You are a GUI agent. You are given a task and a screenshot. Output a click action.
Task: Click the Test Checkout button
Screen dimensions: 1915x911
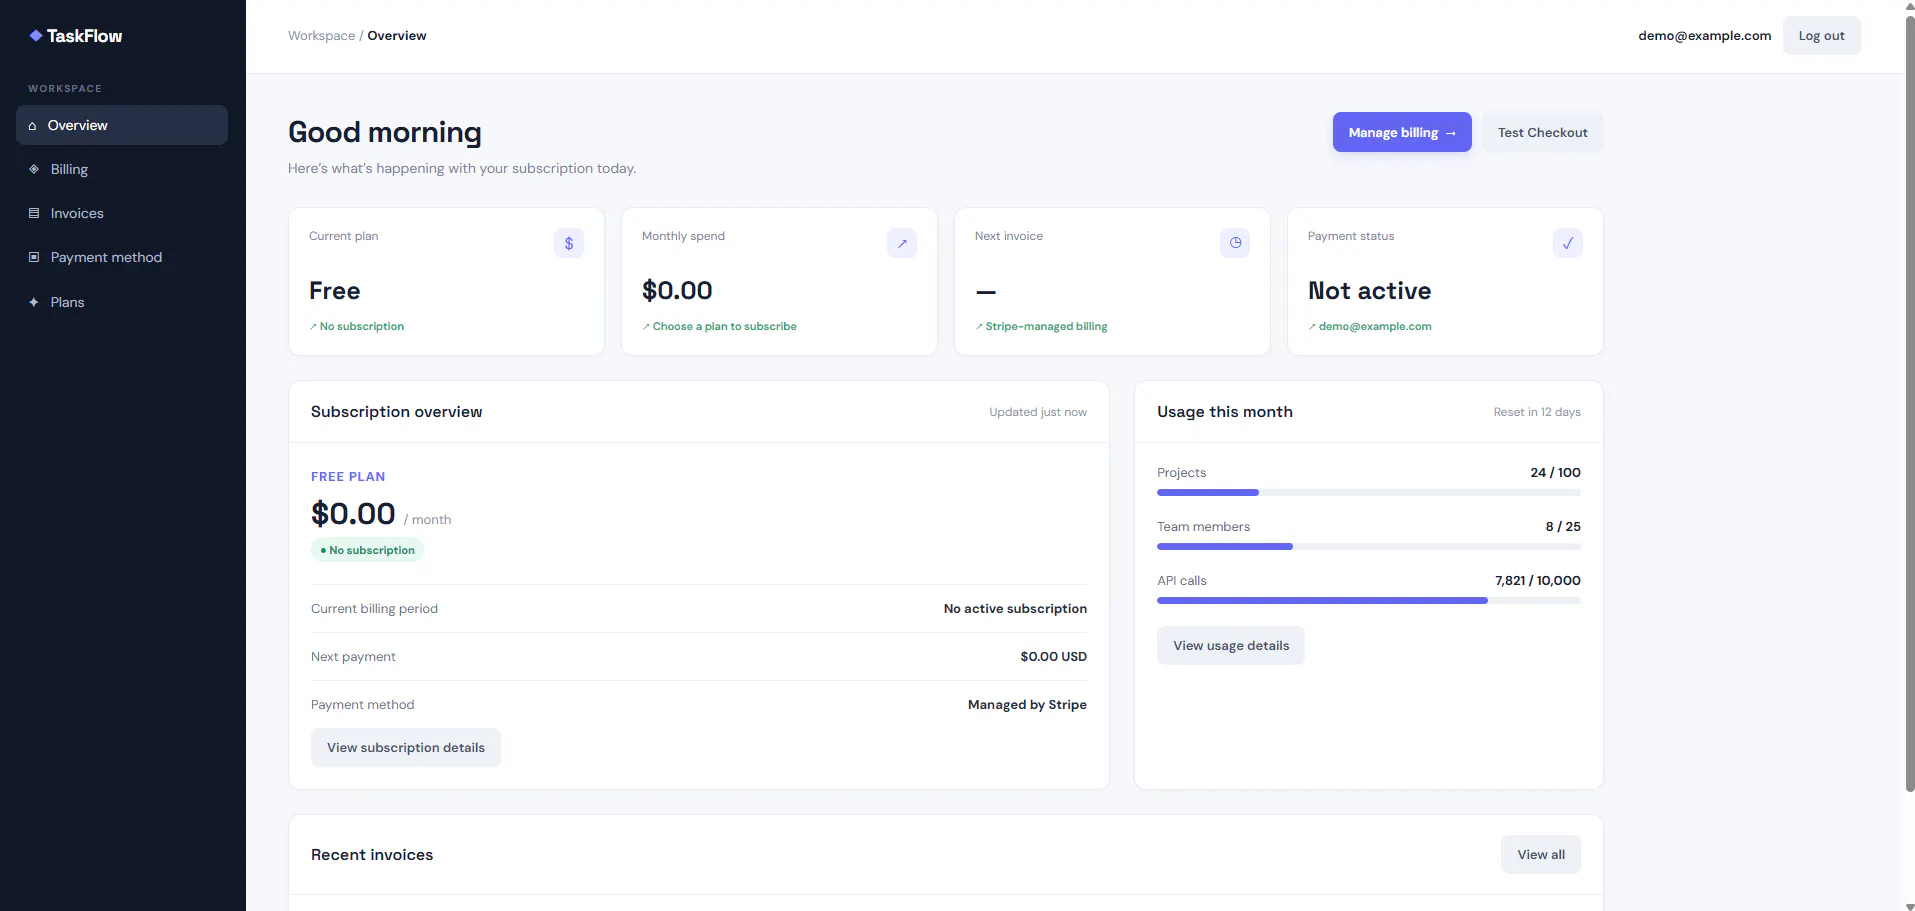tap(1543, 132)
